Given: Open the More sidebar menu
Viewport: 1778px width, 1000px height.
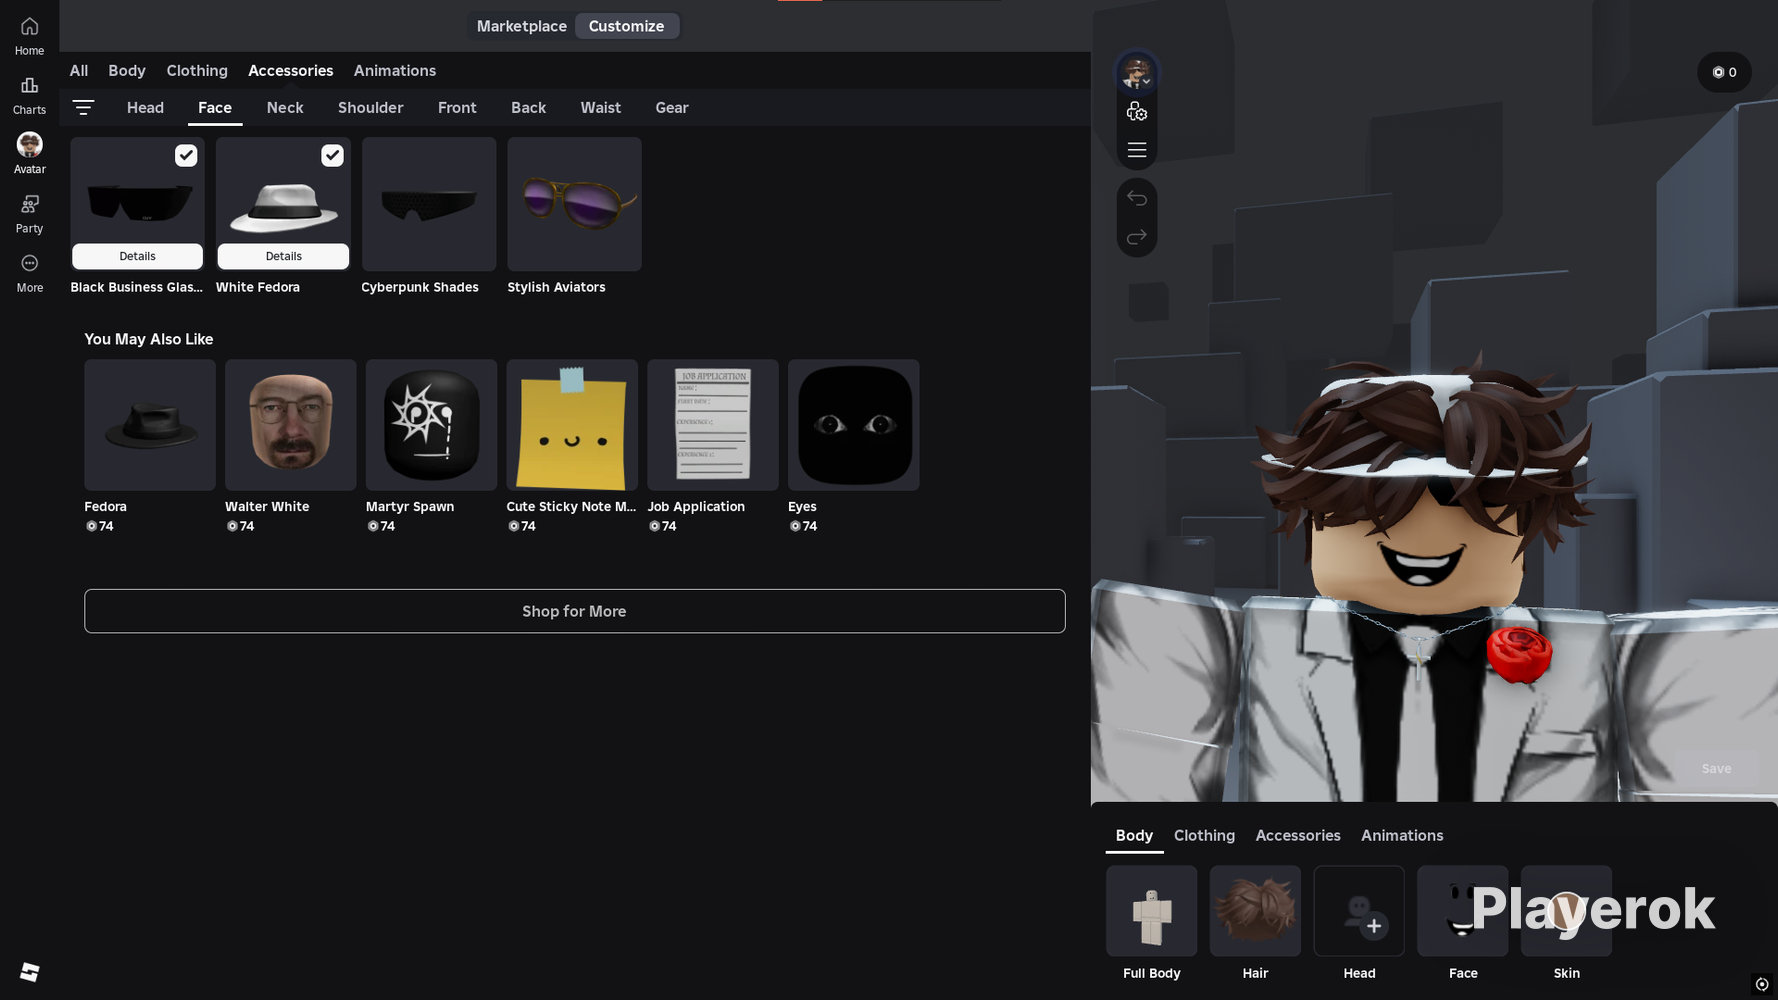Looking at the screenshot, I should 29,273.
